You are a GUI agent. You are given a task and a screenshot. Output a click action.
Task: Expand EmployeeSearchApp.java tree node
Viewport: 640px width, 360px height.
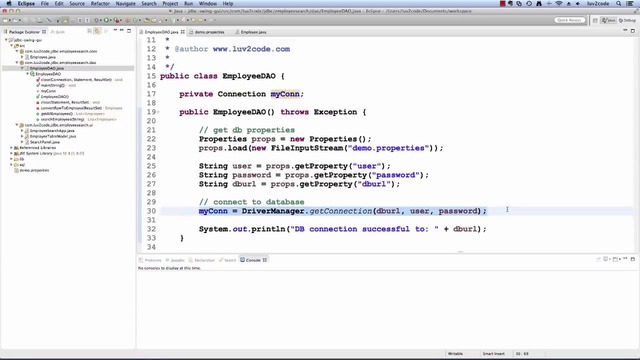(22, 131)
